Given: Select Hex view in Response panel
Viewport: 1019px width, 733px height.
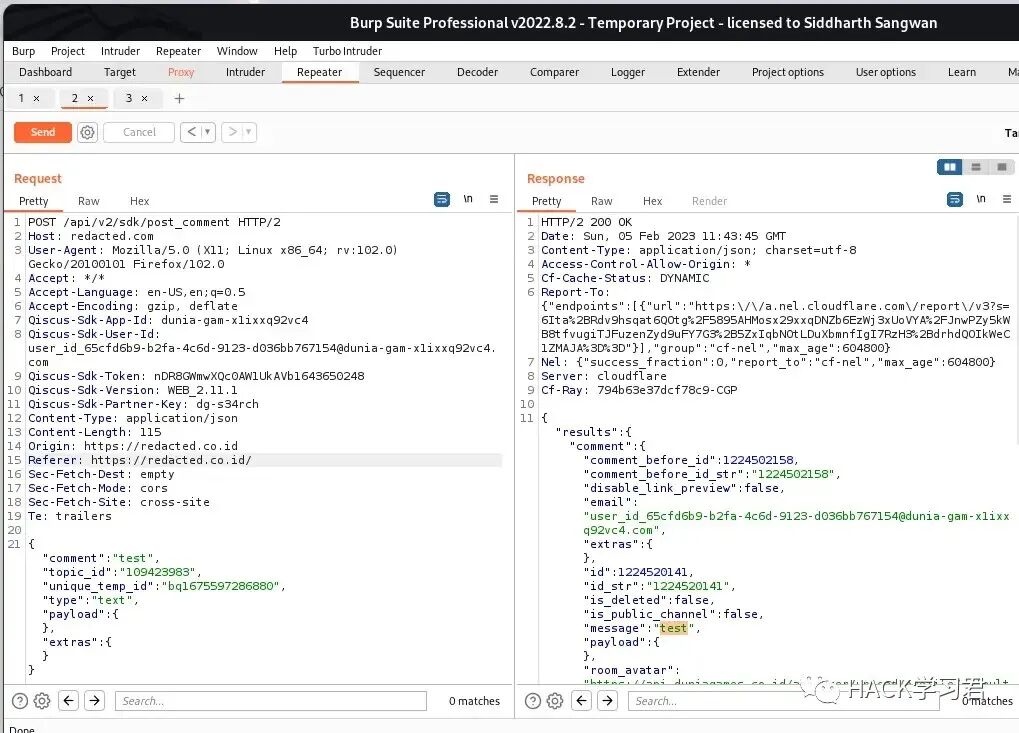Looking at the screenshot, I should tap(652, 201).
